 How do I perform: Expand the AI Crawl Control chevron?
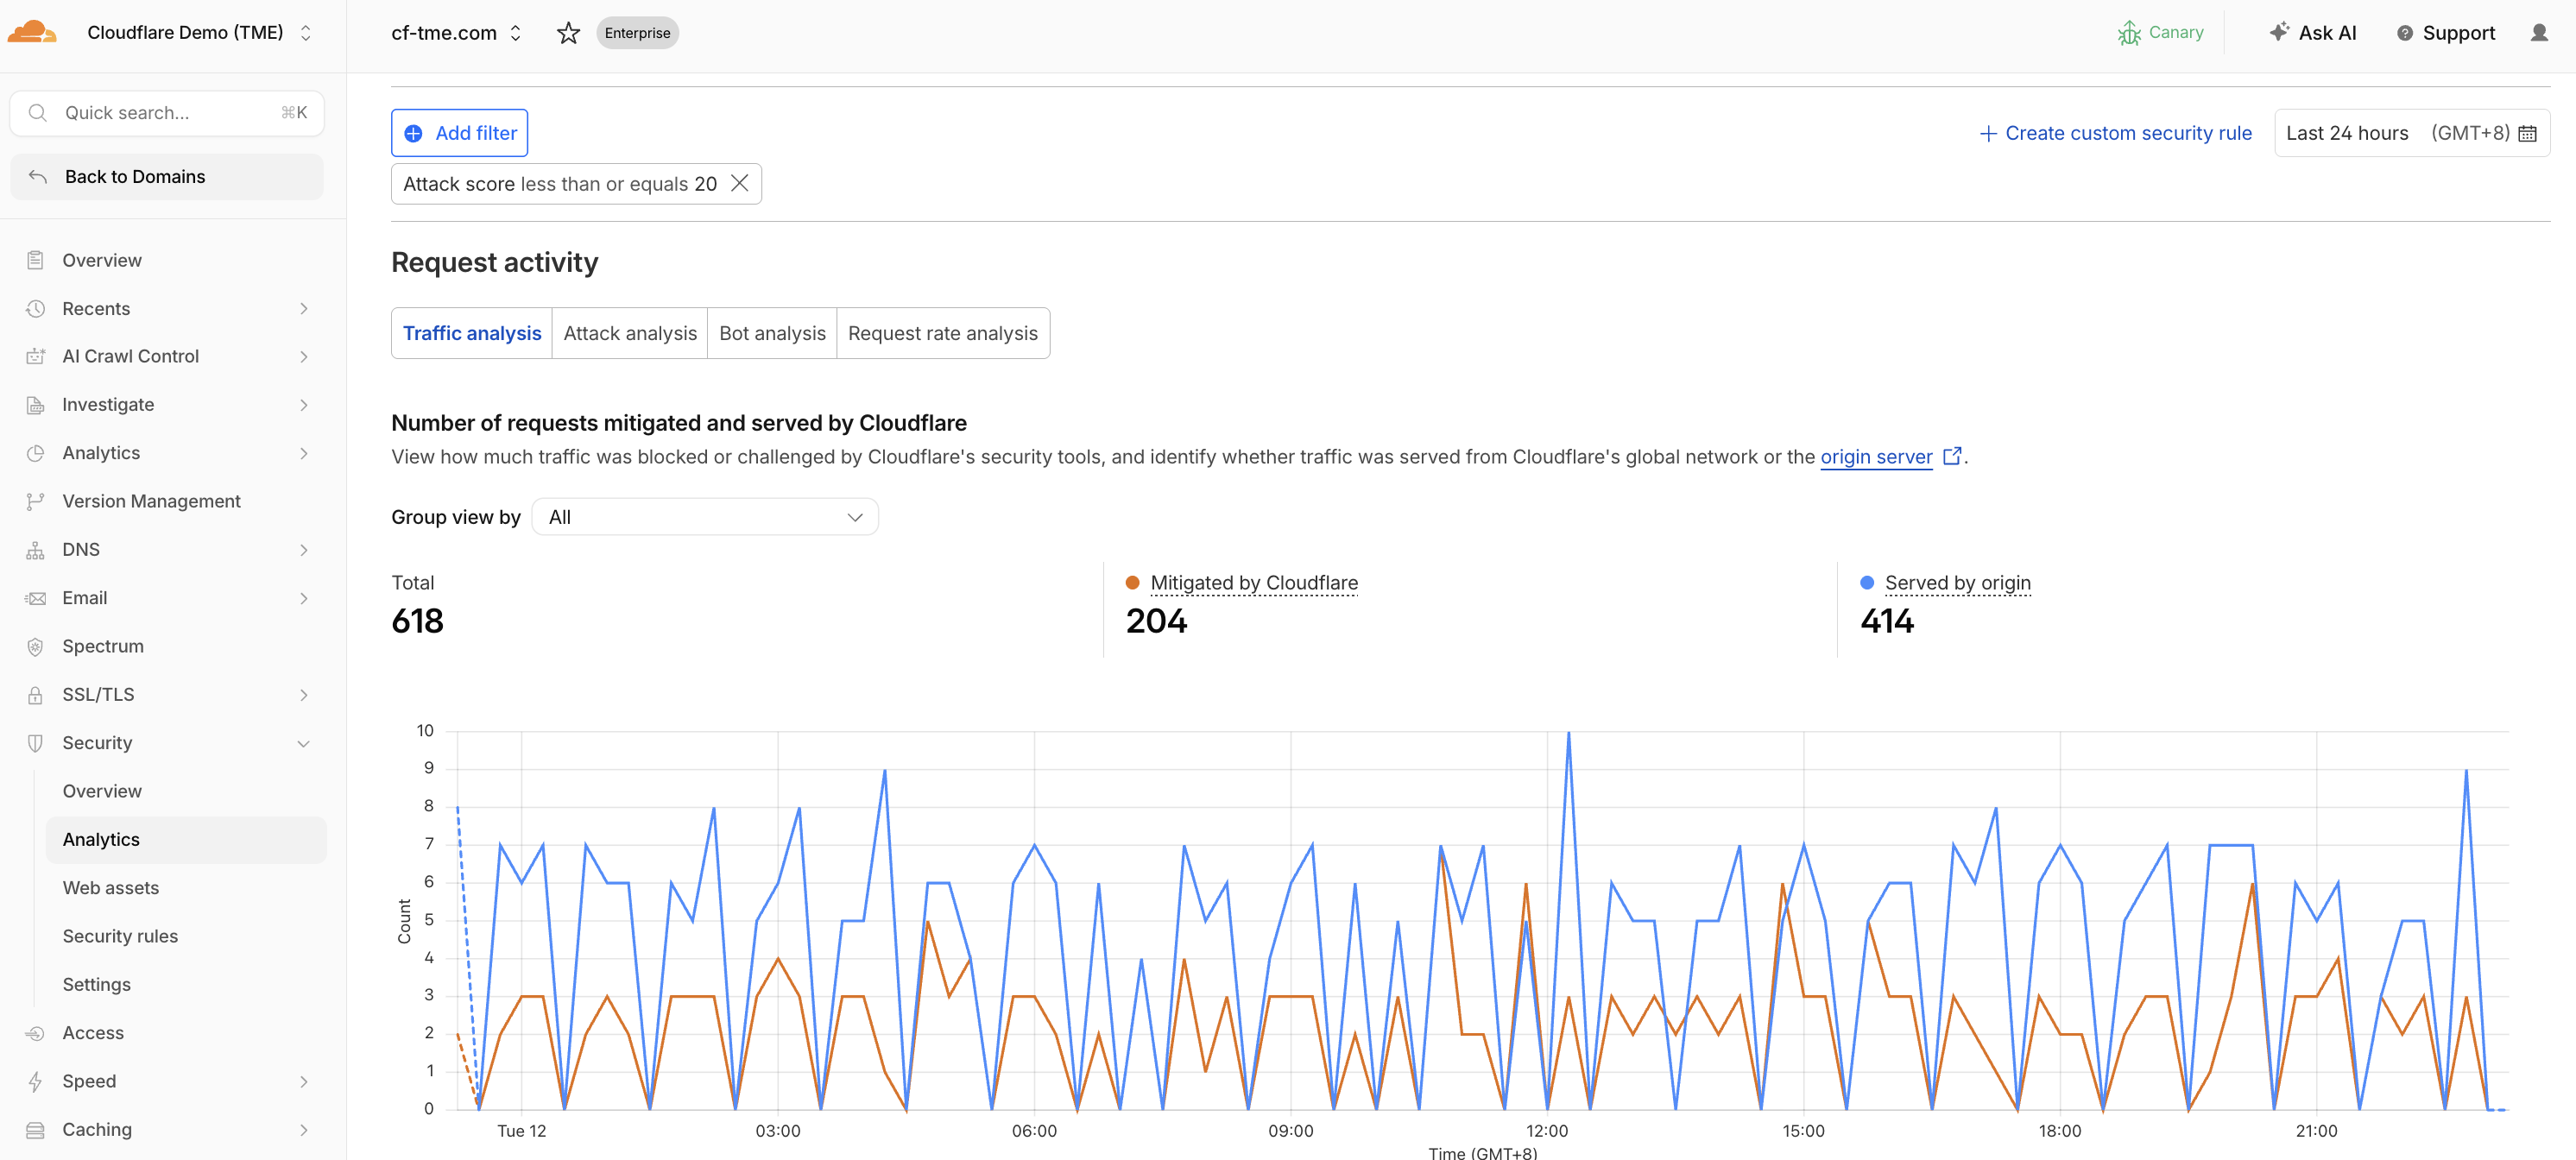click(304, 356)
